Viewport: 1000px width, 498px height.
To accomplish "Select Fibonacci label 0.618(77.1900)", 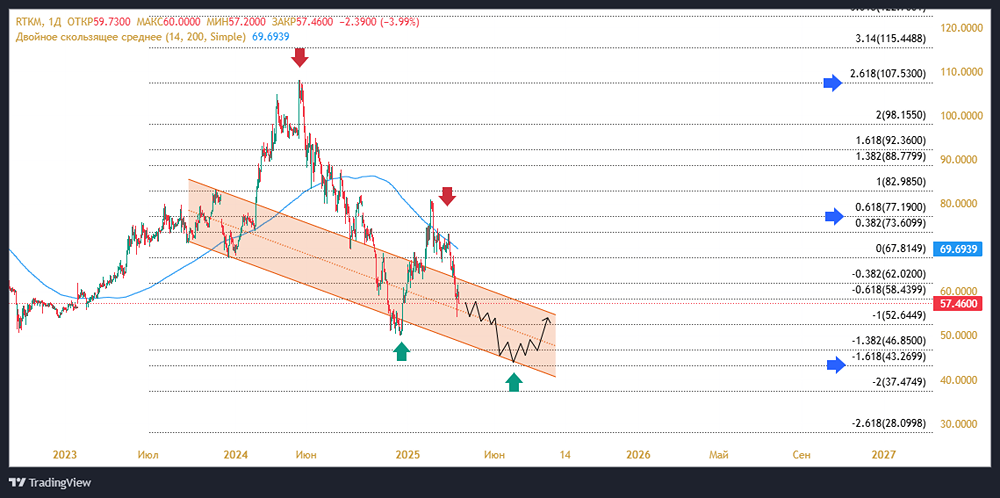I will click(890, 207).
